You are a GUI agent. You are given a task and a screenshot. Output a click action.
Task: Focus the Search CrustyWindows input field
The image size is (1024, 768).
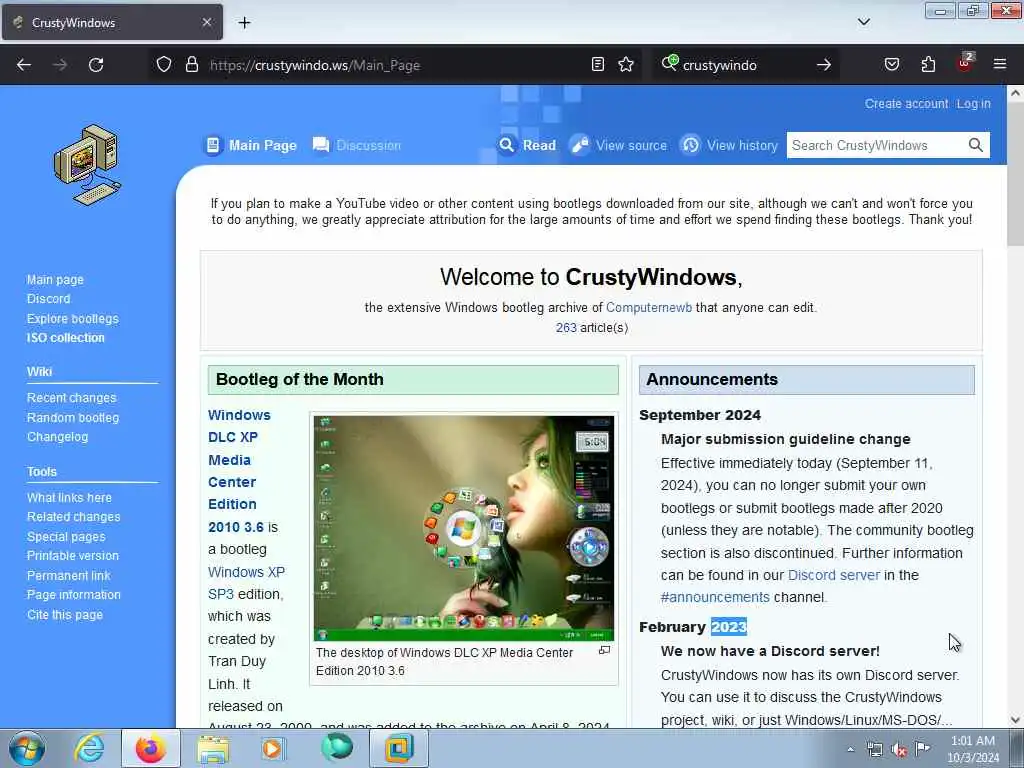876,145
